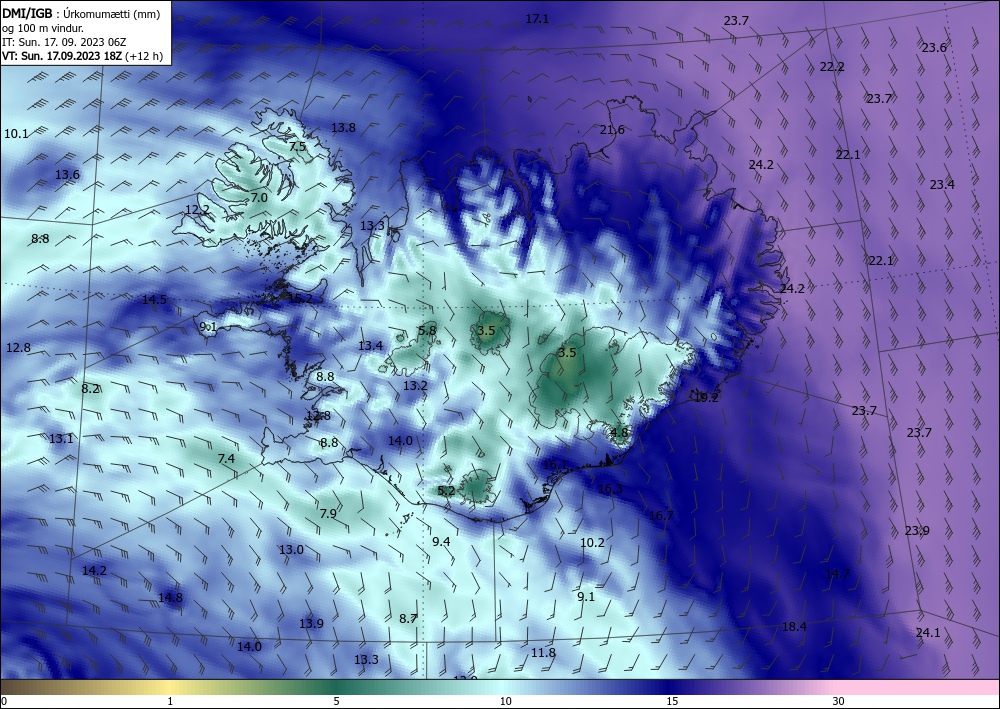Click the value 14.7 on the map
This screenshot has height=709, width=1000.
point(837,573)
